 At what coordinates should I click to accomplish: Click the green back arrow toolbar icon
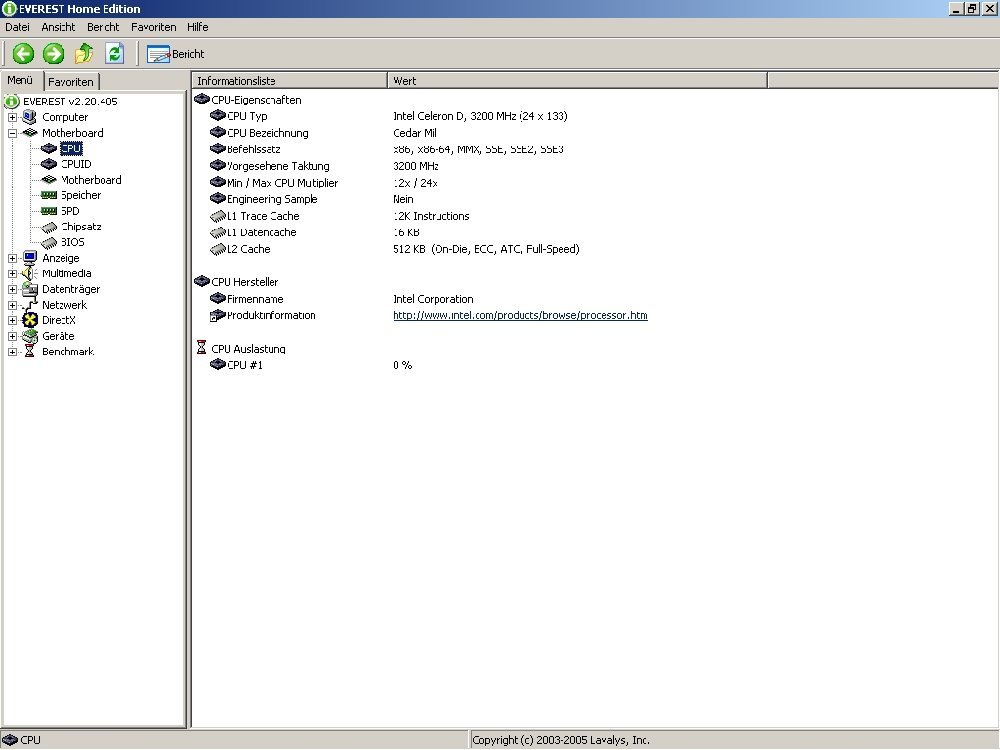coord(23,54)
